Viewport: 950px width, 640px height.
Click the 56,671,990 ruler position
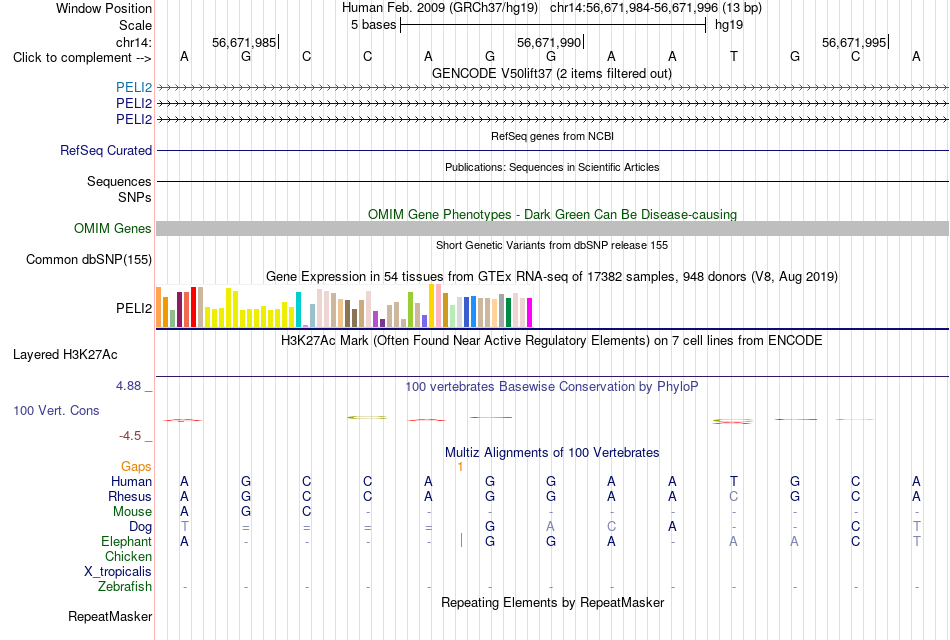[549, 42]
